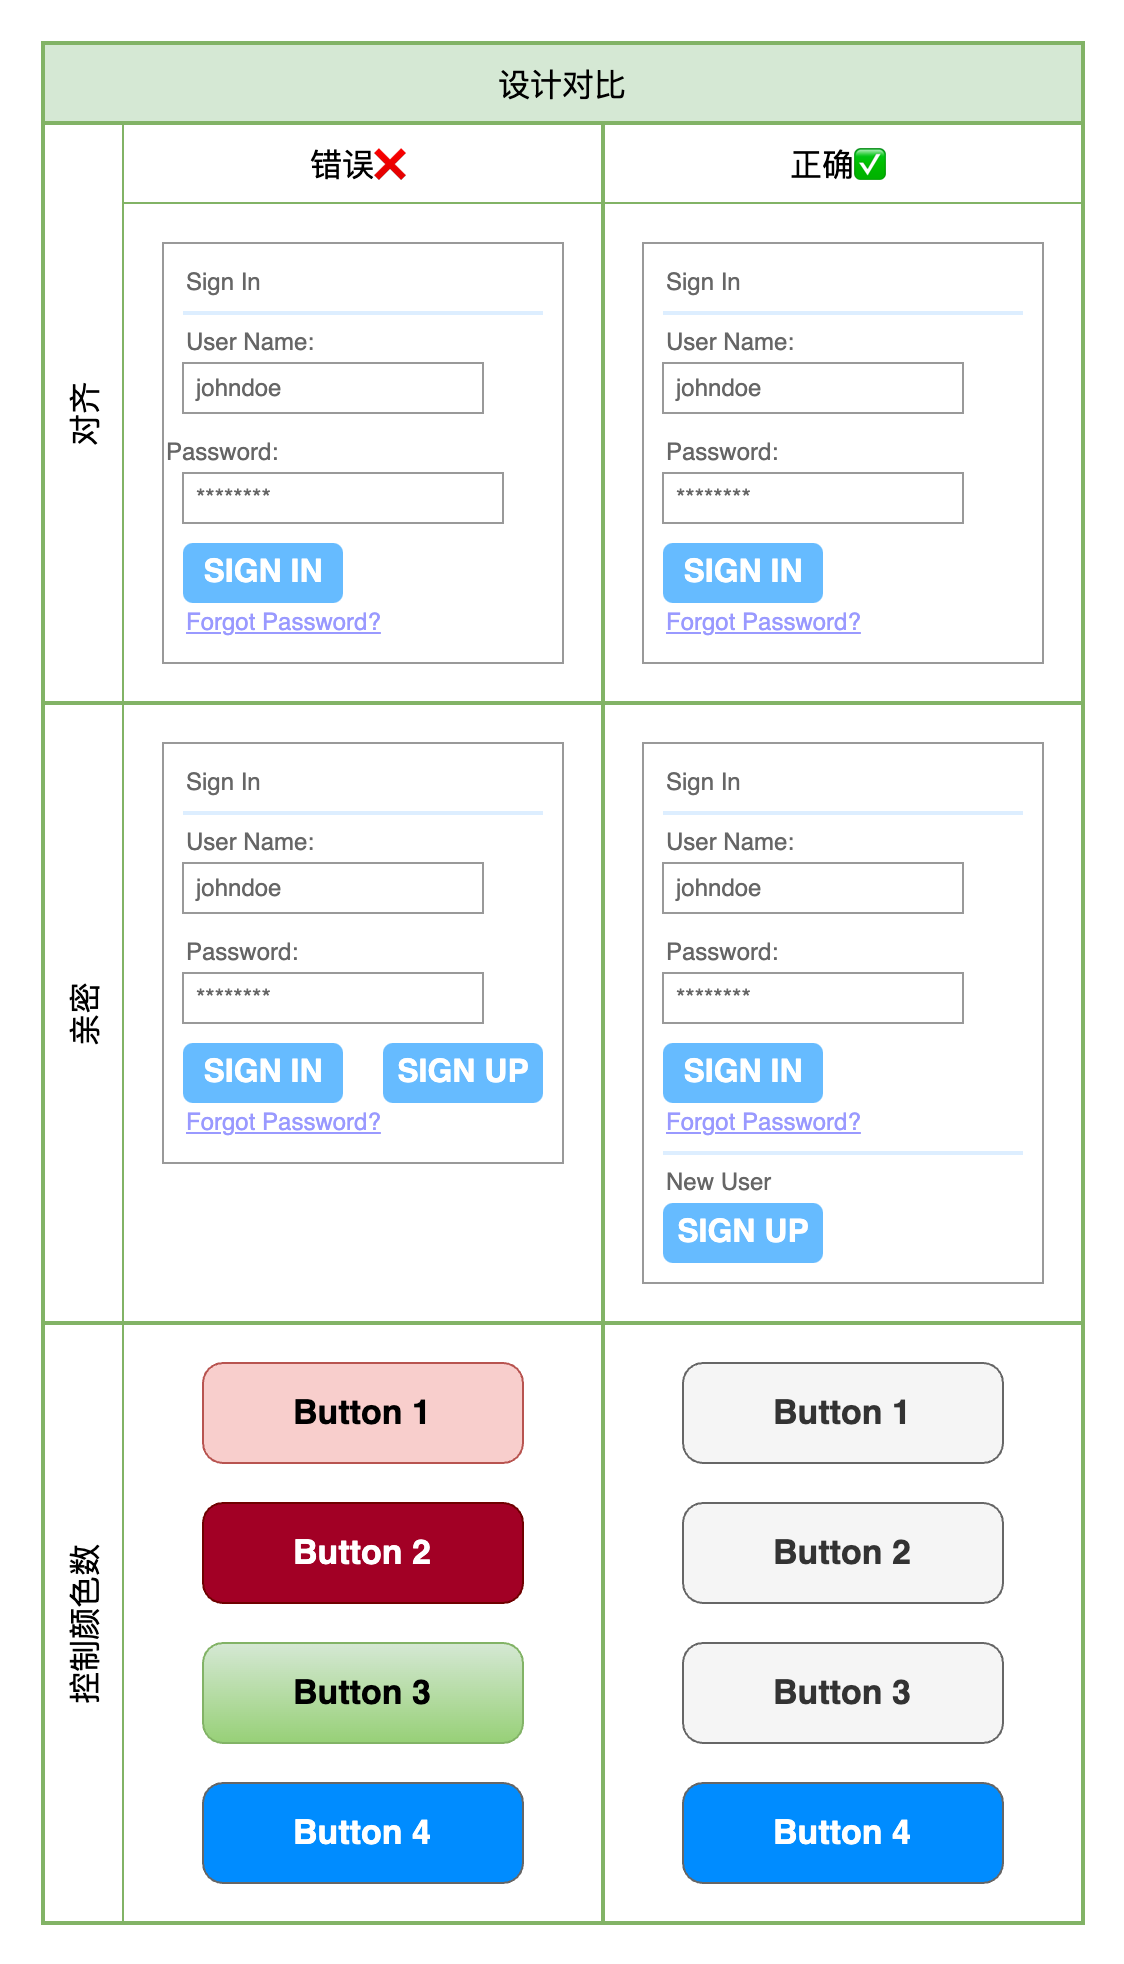Screen dimensions: 1124x1964
Task: Click SIGN IN in the correct 对齐 form
Action: (743, 572)
